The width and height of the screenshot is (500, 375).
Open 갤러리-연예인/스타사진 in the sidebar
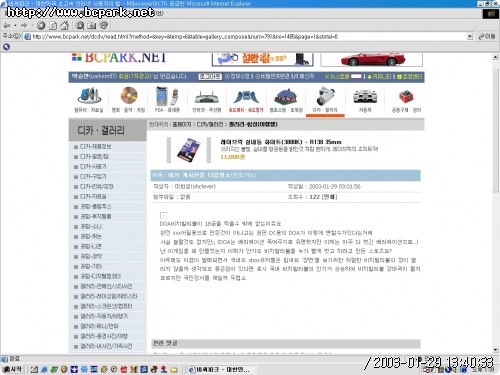click(106, 287)
